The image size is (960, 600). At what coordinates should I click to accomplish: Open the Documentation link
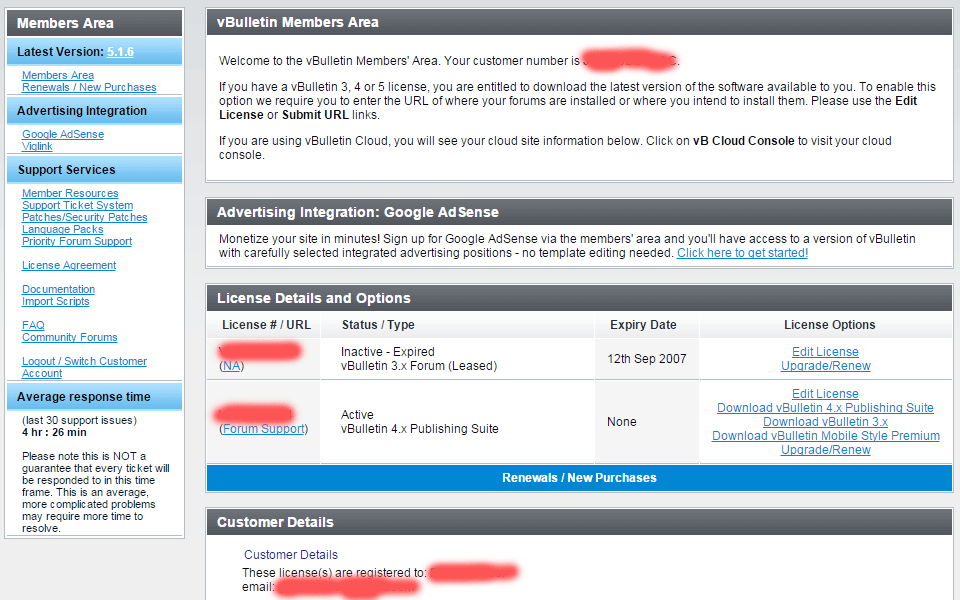[x=59, y=289]
